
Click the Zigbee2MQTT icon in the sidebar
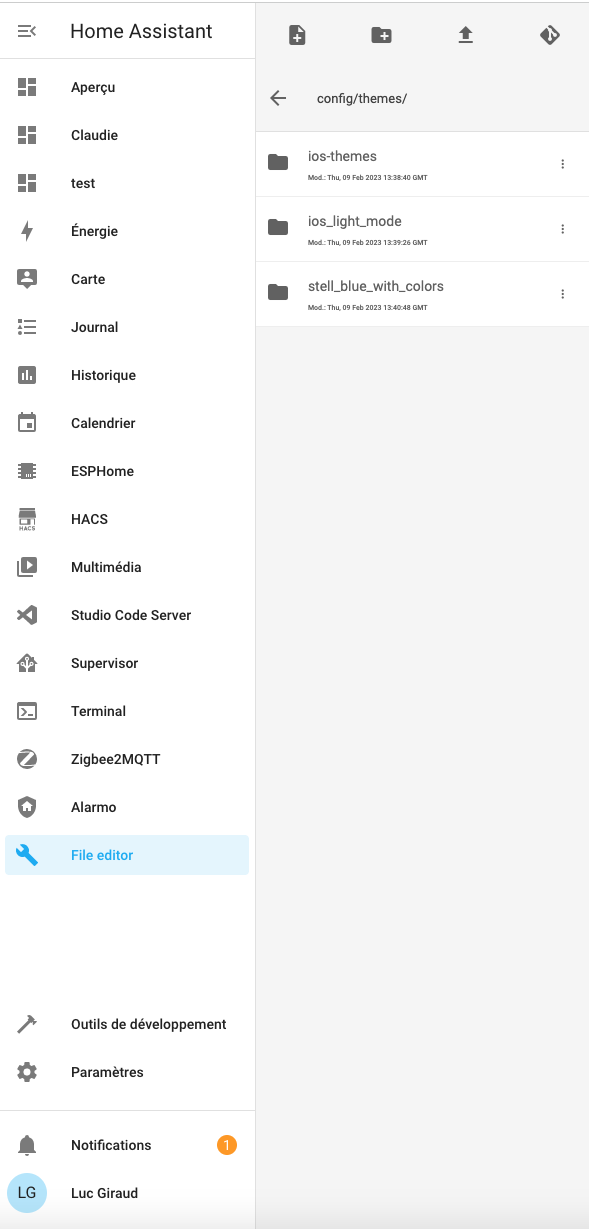27,759
